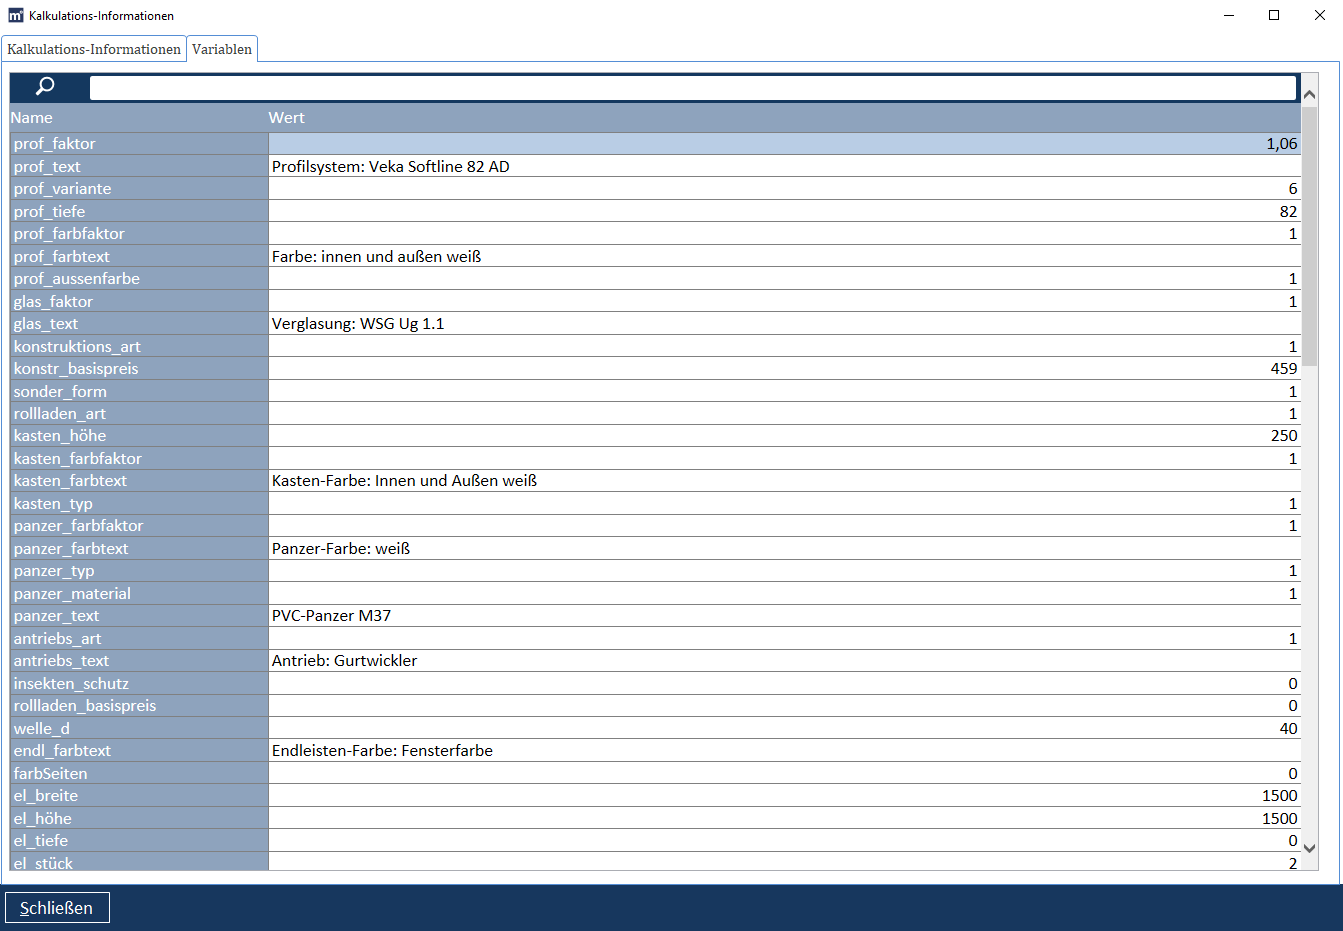Switch to the Kalkulations-Informationen tab
Screen dimensions: 1343x931
(x=94, y=49)
